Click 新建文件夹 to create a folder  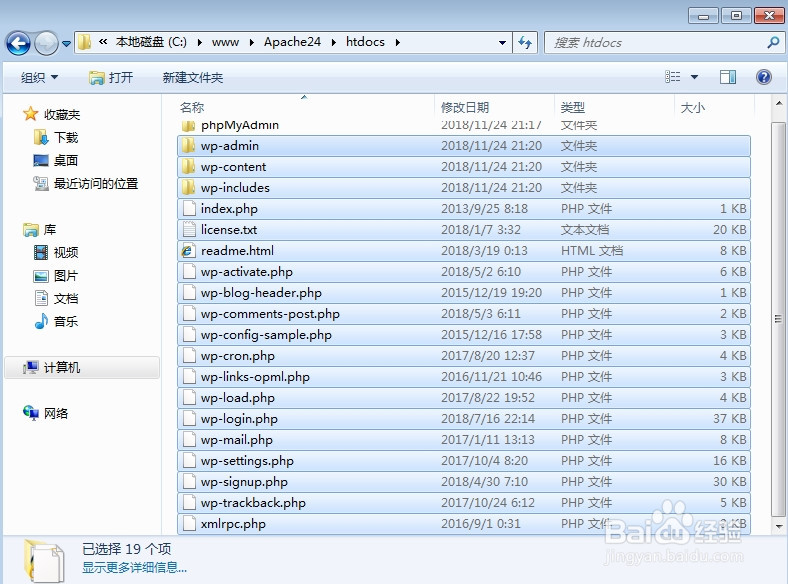pos(192,77)
